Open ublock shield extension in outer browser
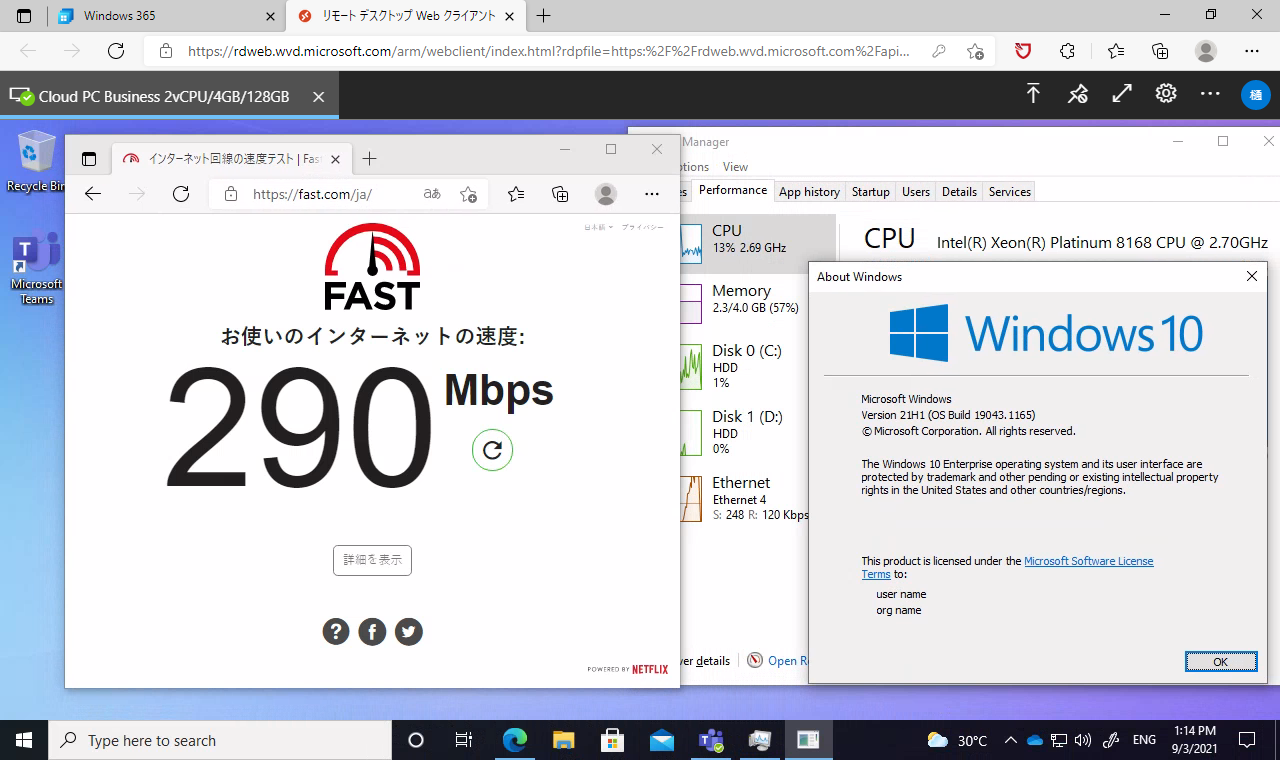The image size is (1280, 760). tap(1023, 51)
